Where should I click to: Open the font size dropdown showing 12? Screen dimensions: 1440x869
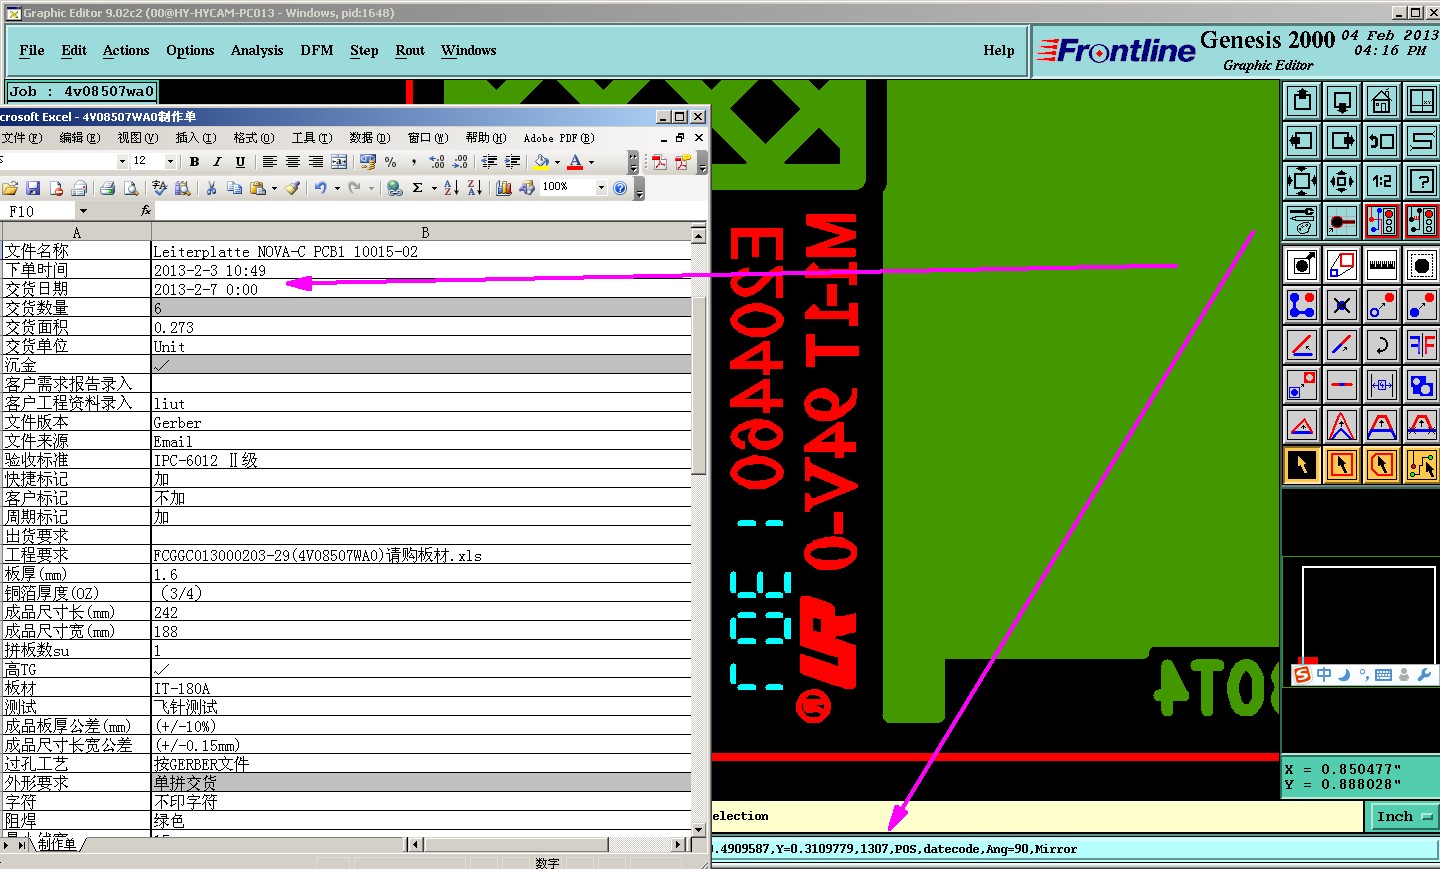pos(170,162)
